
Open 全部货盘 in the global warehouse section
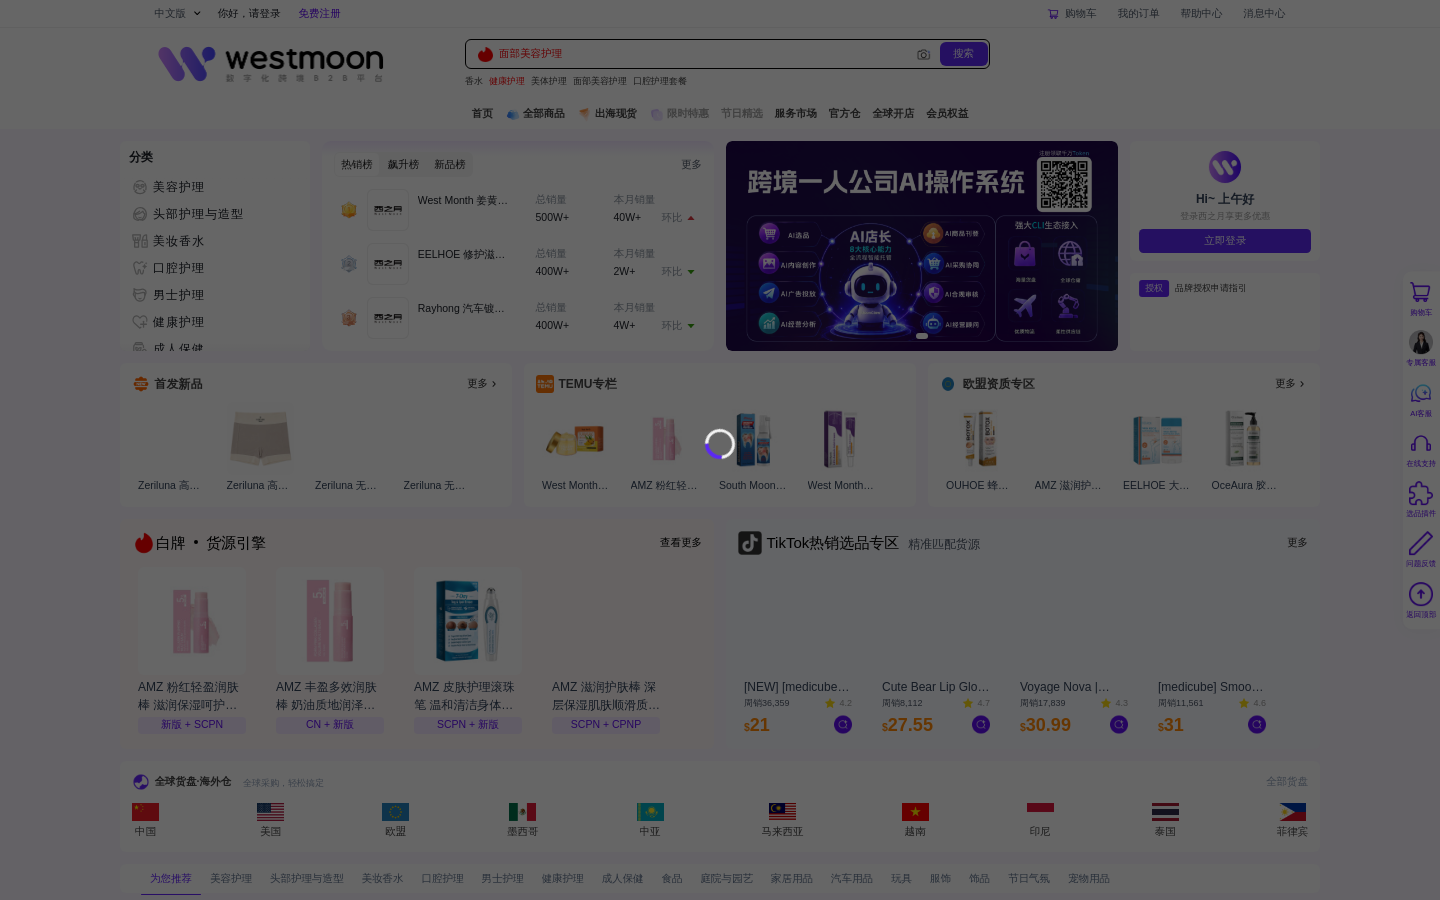tap(1287, 782)
